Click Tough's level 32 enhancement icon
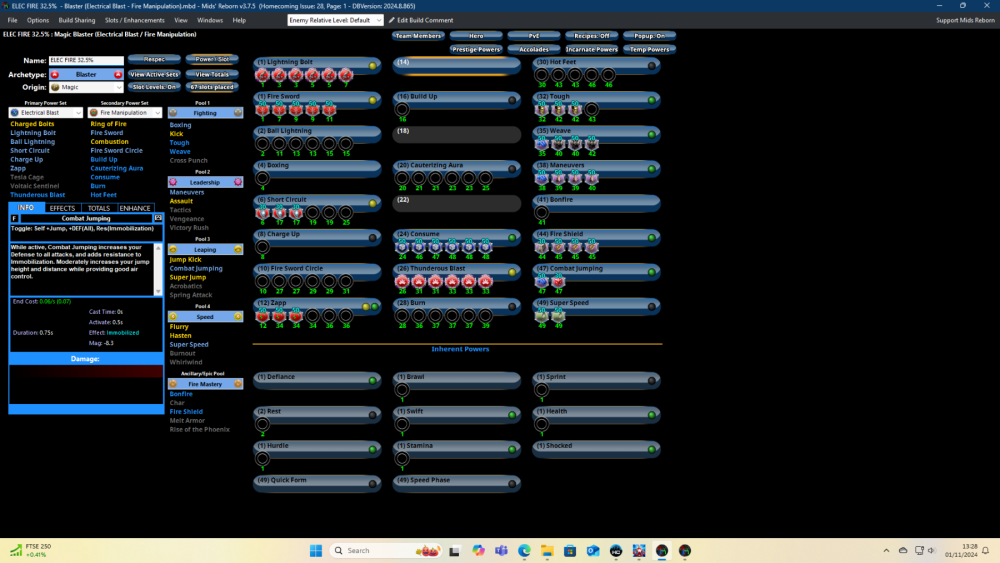This screenshot has width=1000, height=563. pyautogui.click(x=541, y=110)
